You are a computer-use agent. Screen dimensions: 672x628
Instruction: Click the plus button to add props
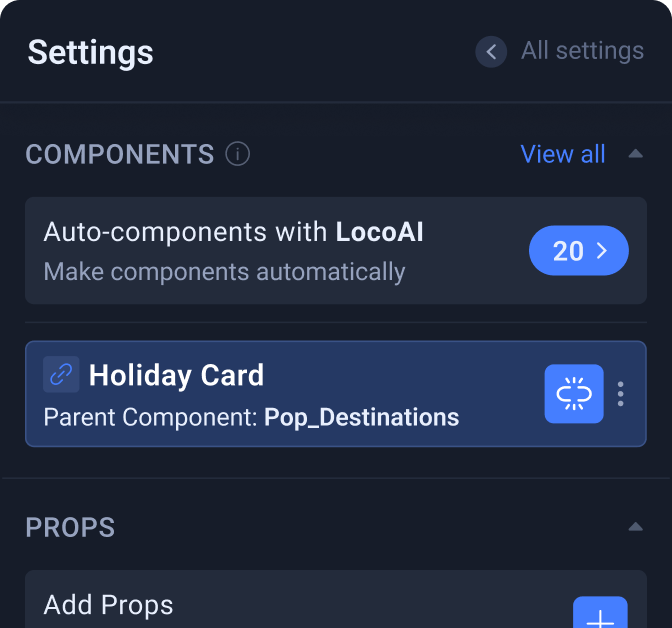point(600,613)
